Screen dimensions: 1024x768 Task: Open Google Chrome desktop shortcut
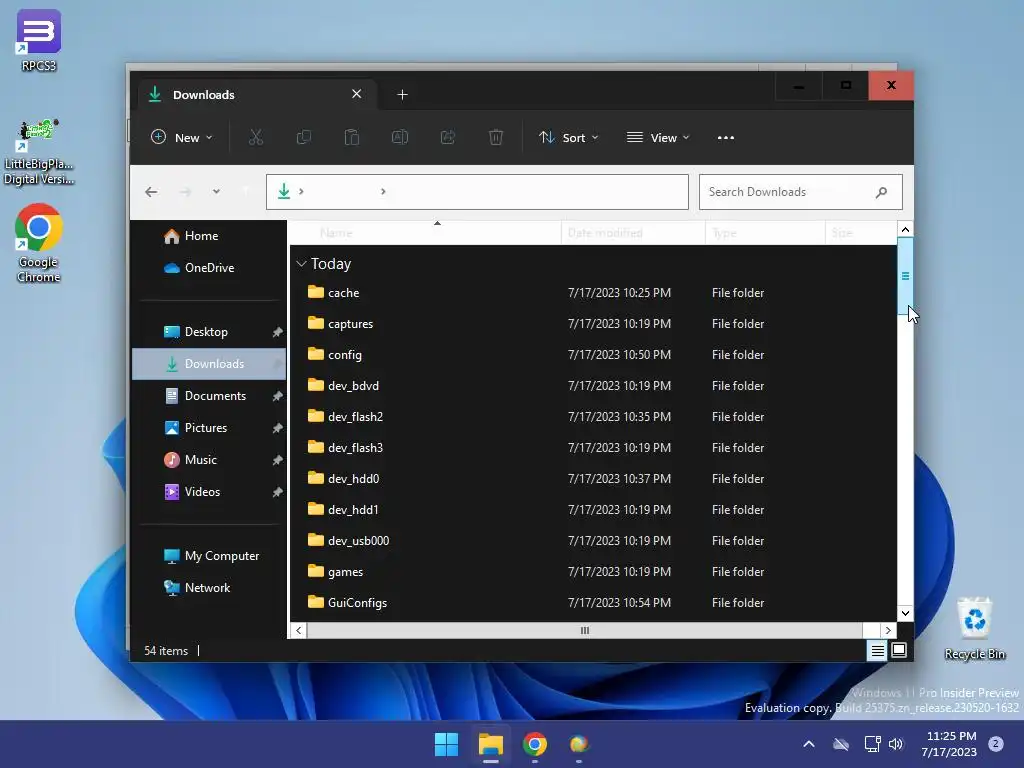[39, 243]
